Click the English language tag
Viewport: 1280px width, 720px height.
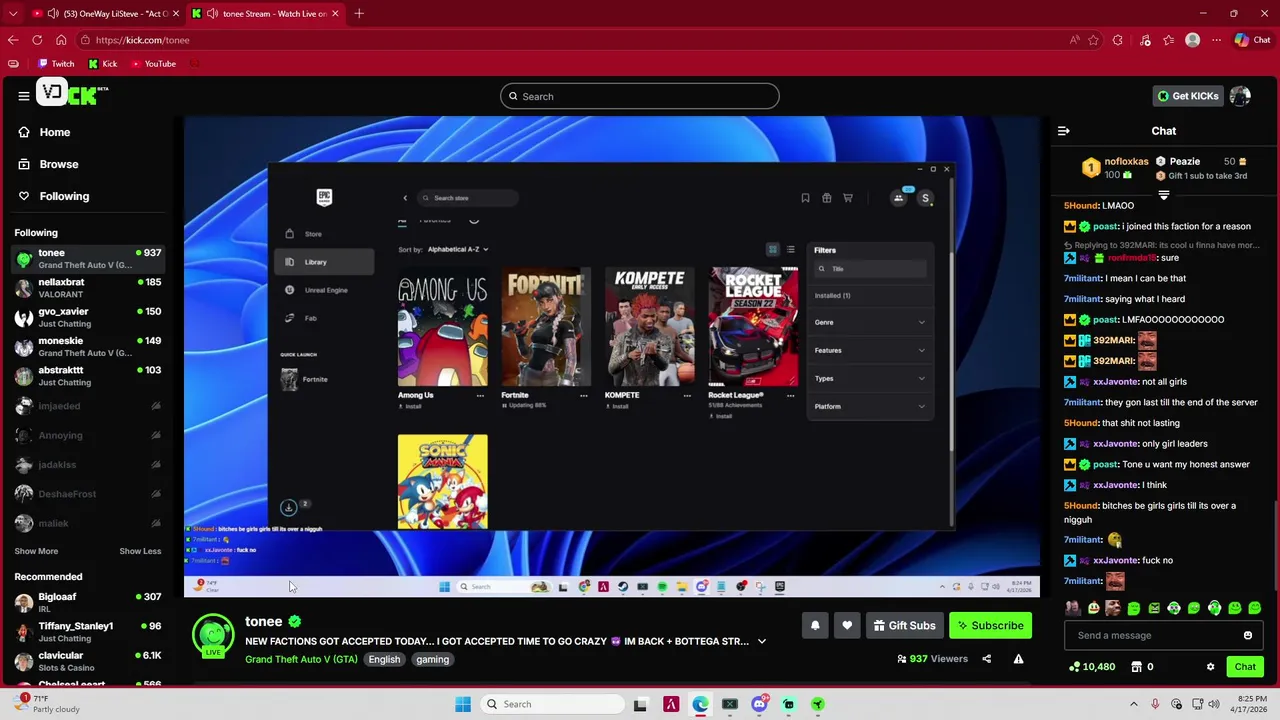tap(384, 659)
